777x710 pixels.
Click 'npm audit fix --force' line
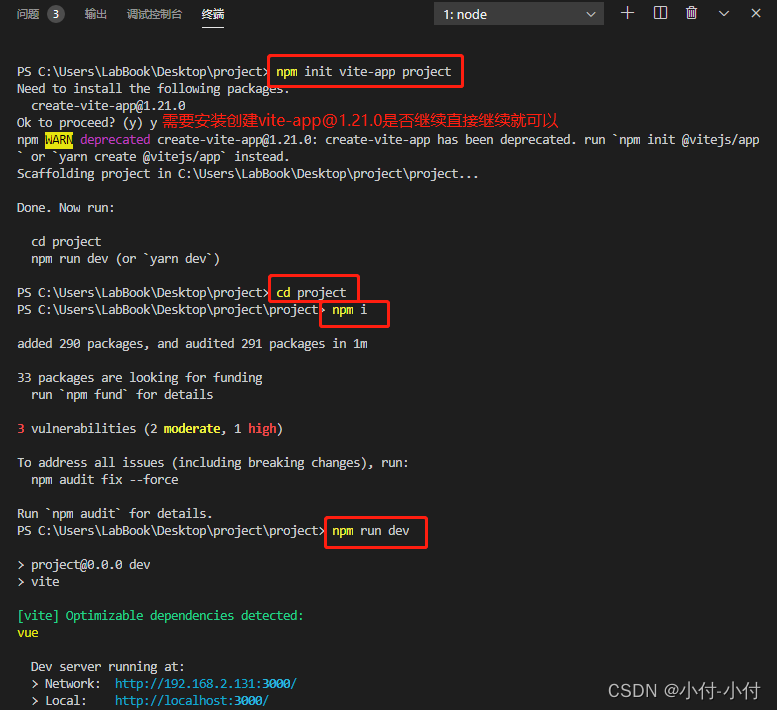point(105,480)
